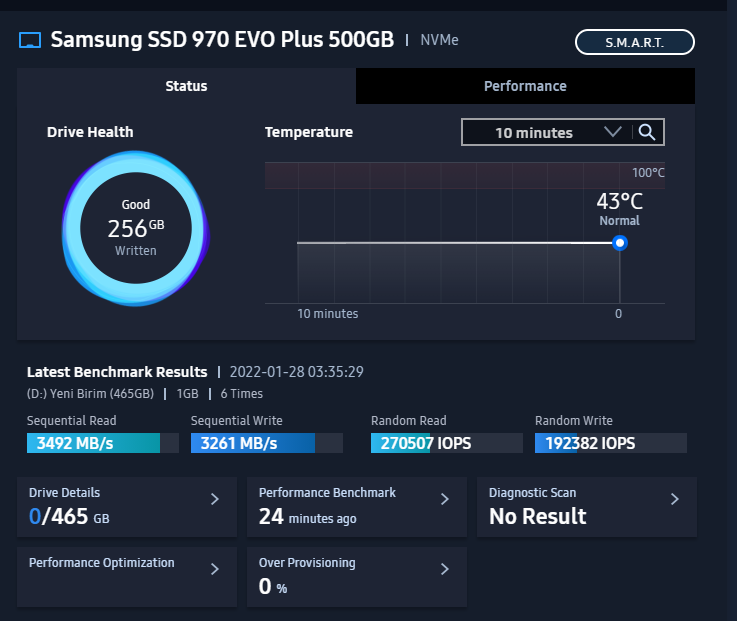
Task: Open Over Provisioning arrow chevron
Action: (x=445, y=569)
